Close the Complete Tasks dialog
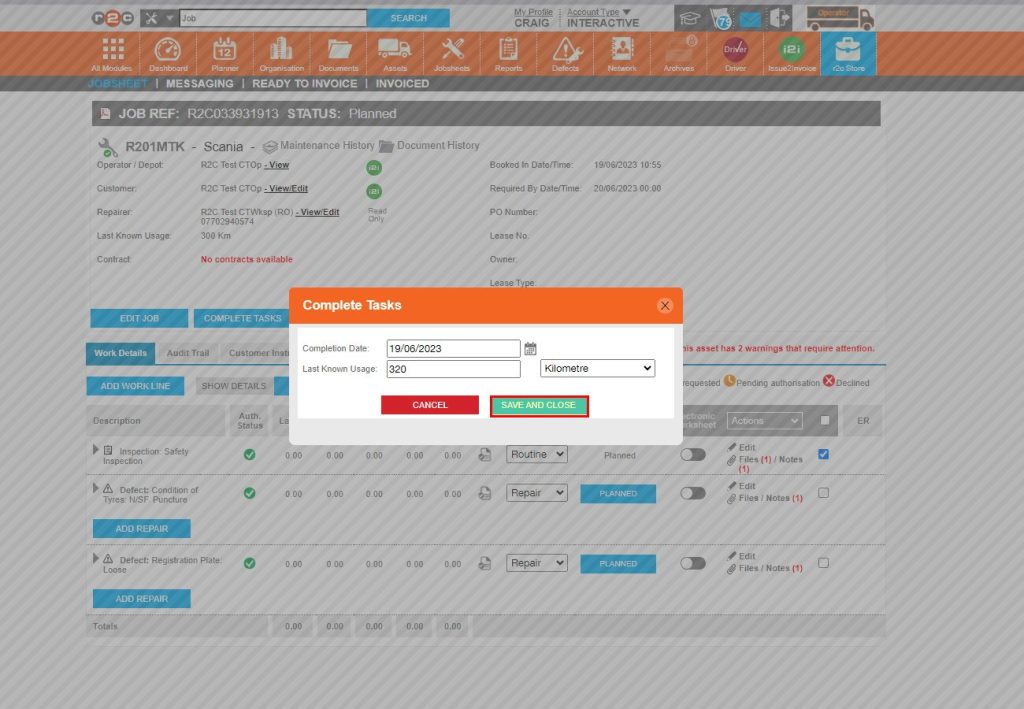1024x709 pixels. (x=665, y=306)
